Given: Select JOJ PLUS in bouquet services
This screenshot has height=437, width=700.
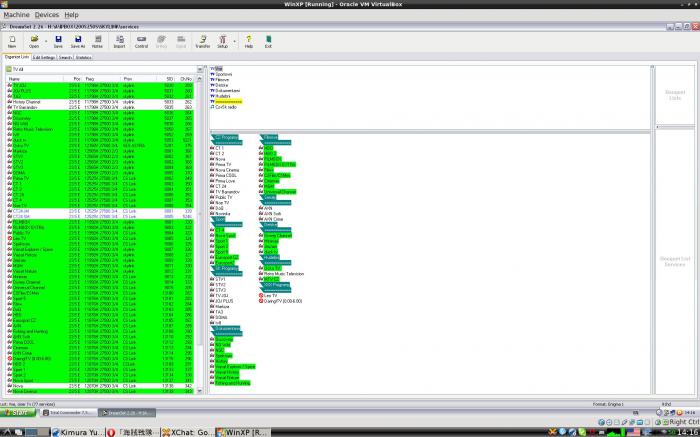Looking at the screenshot, I should pyautogui.click(x=224, y=301).
